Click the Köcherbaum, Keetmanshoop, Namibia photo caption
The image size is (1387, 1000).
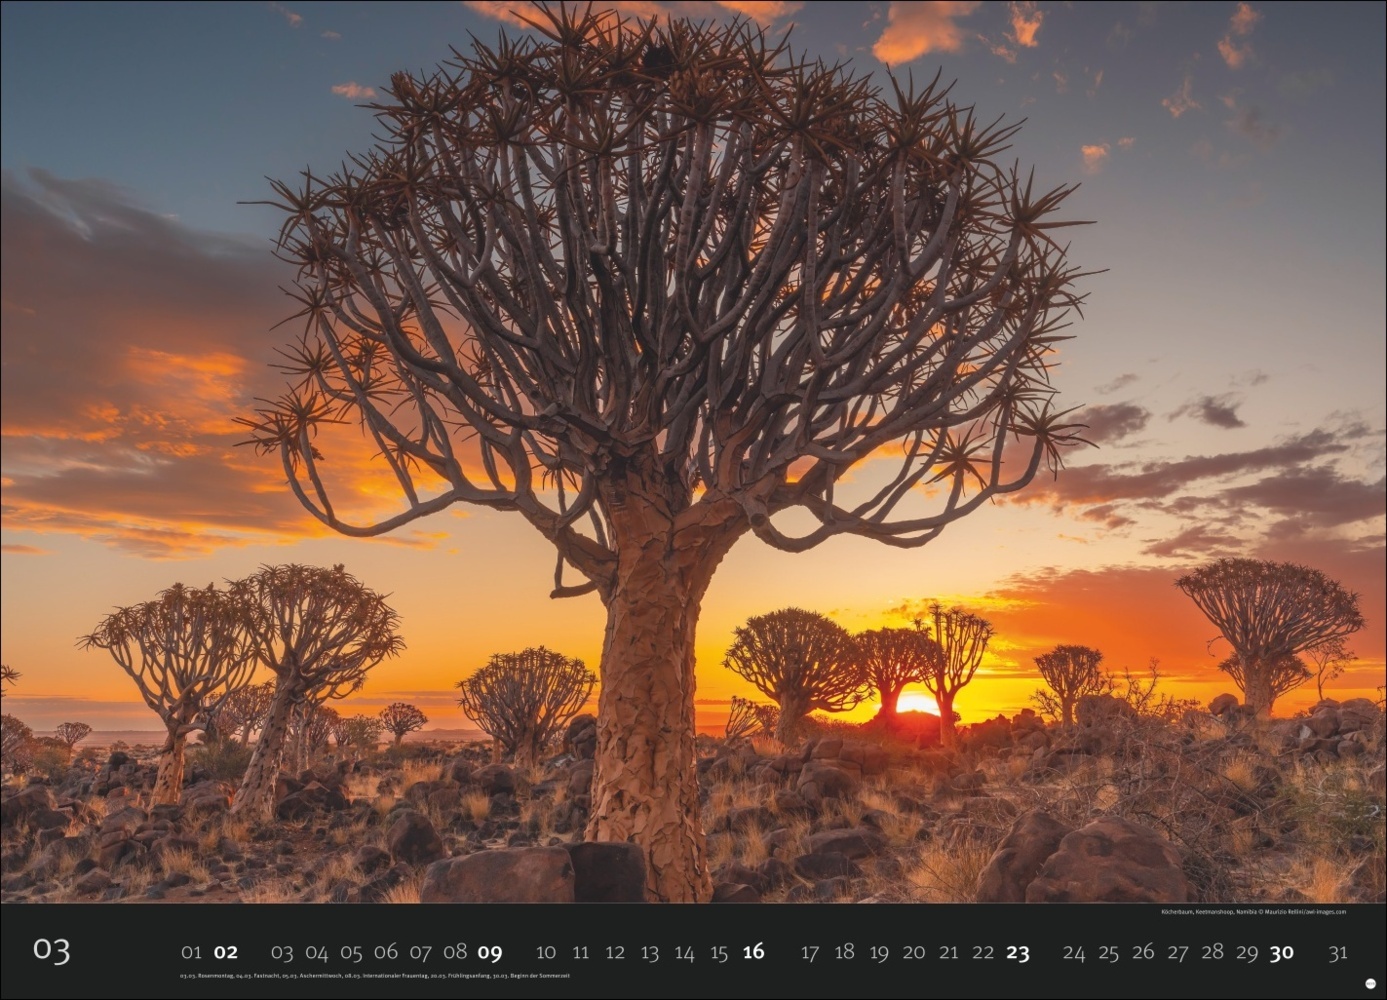(x=1254, y=912)
